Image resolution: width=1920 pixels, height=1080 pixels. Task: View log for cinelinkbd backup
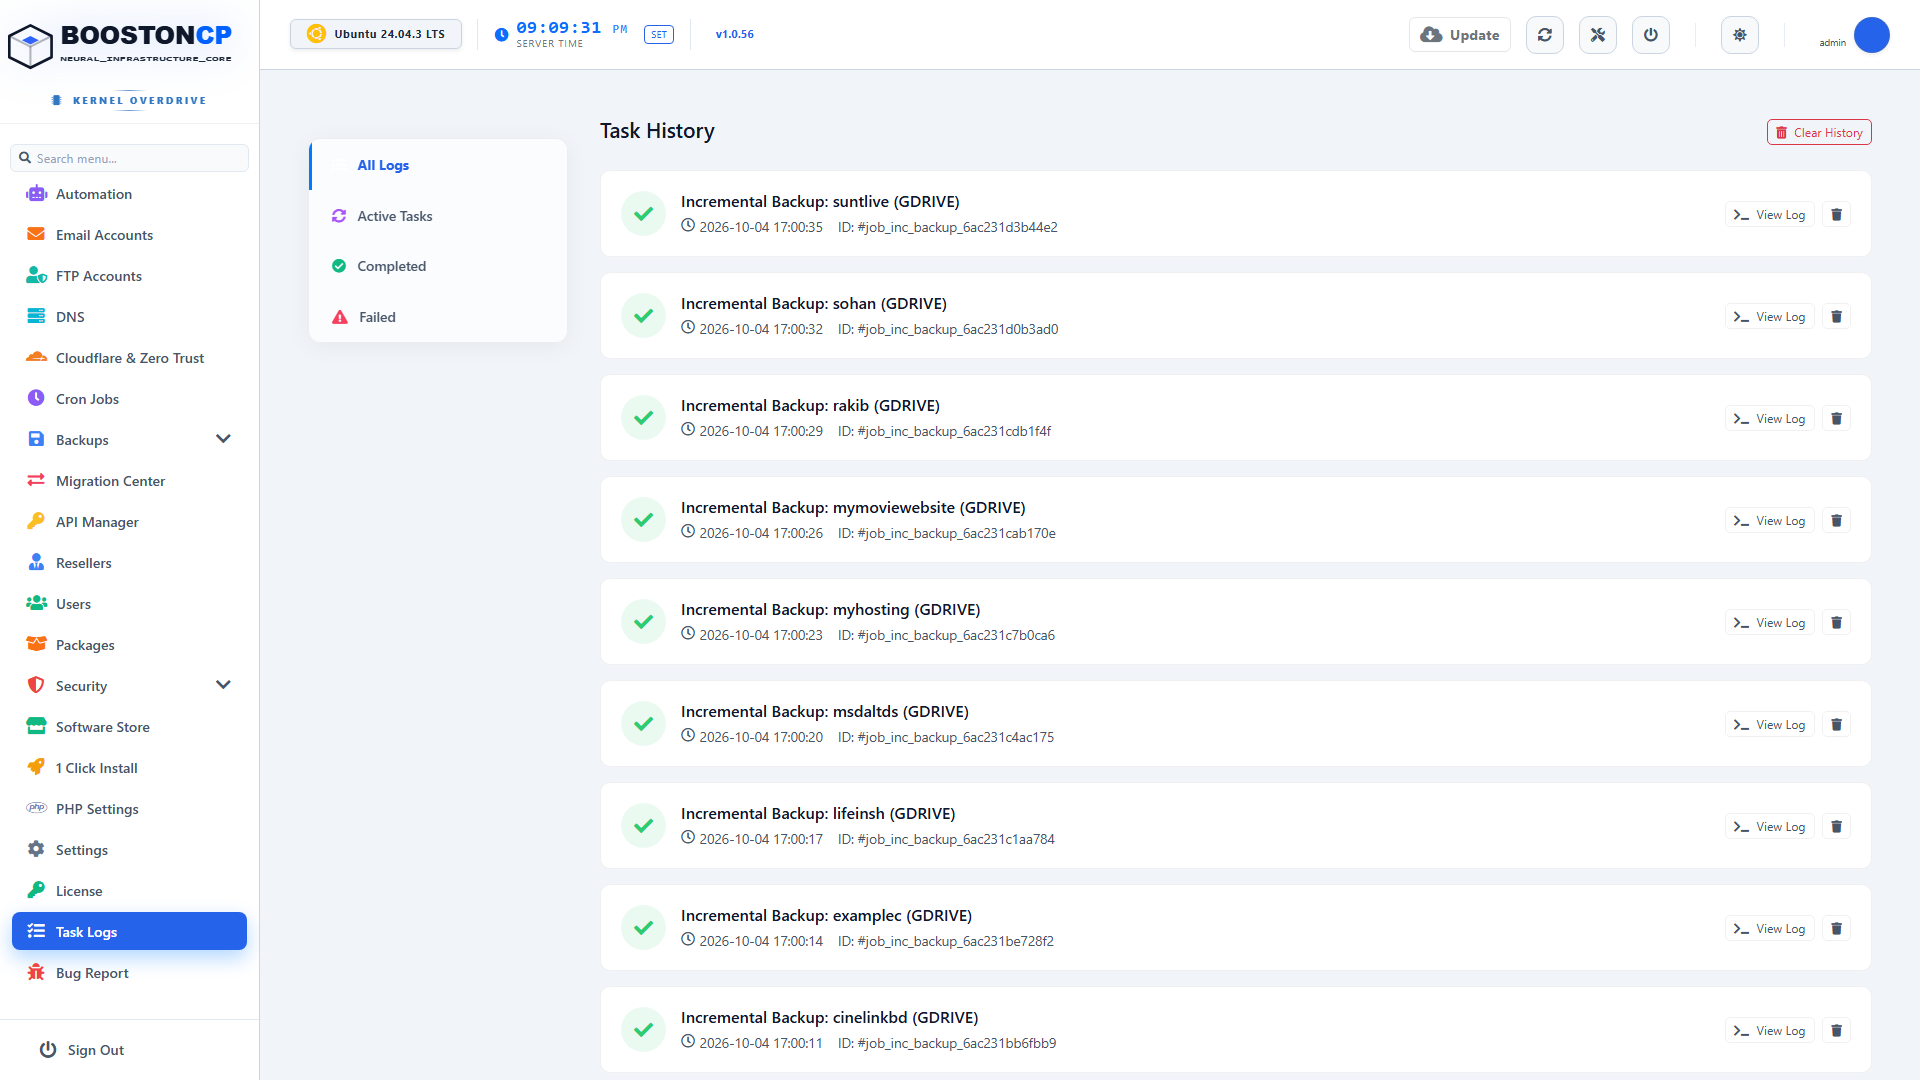[x=1769, y=1031]
